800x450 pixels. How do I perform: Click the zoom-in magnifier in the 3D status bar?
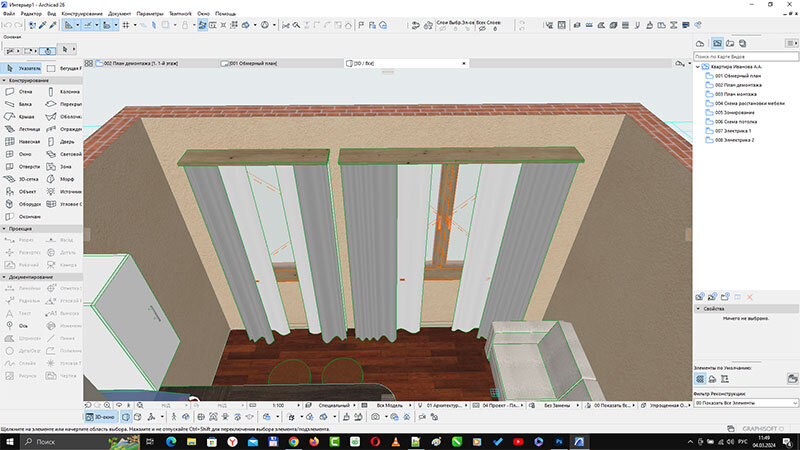(107, 405)
